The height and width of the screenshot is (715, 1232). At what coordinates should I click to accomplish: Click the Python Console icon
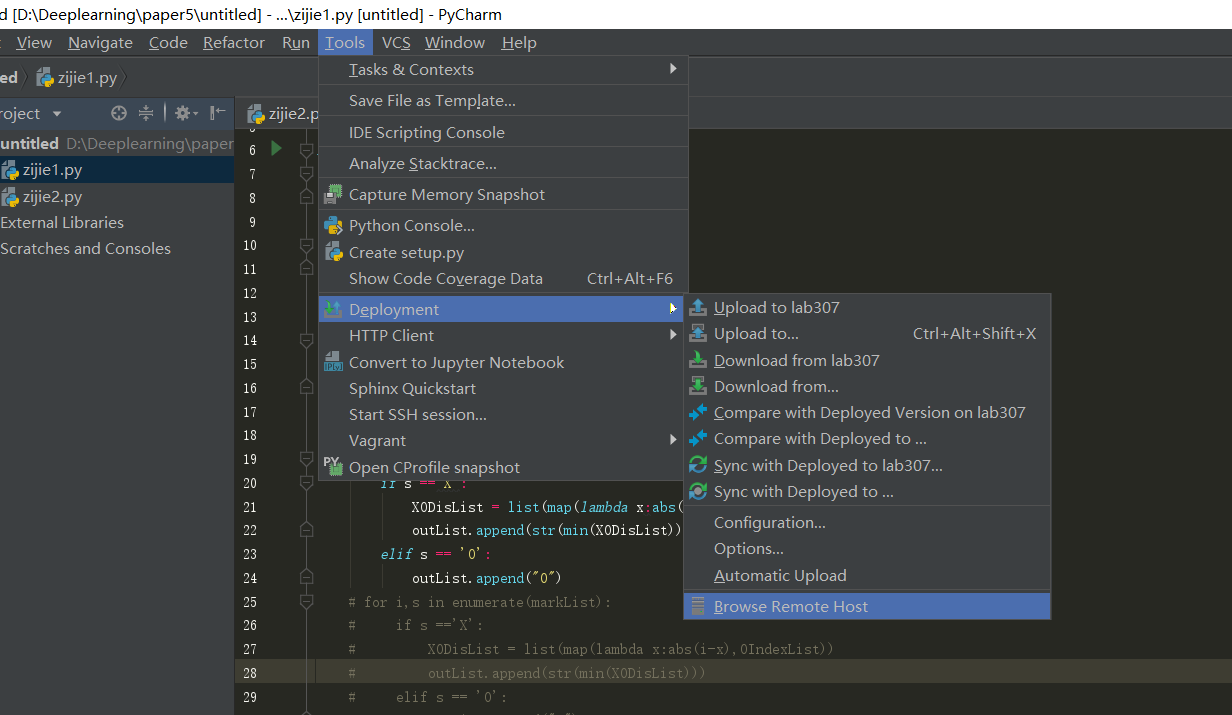[333, 225]
